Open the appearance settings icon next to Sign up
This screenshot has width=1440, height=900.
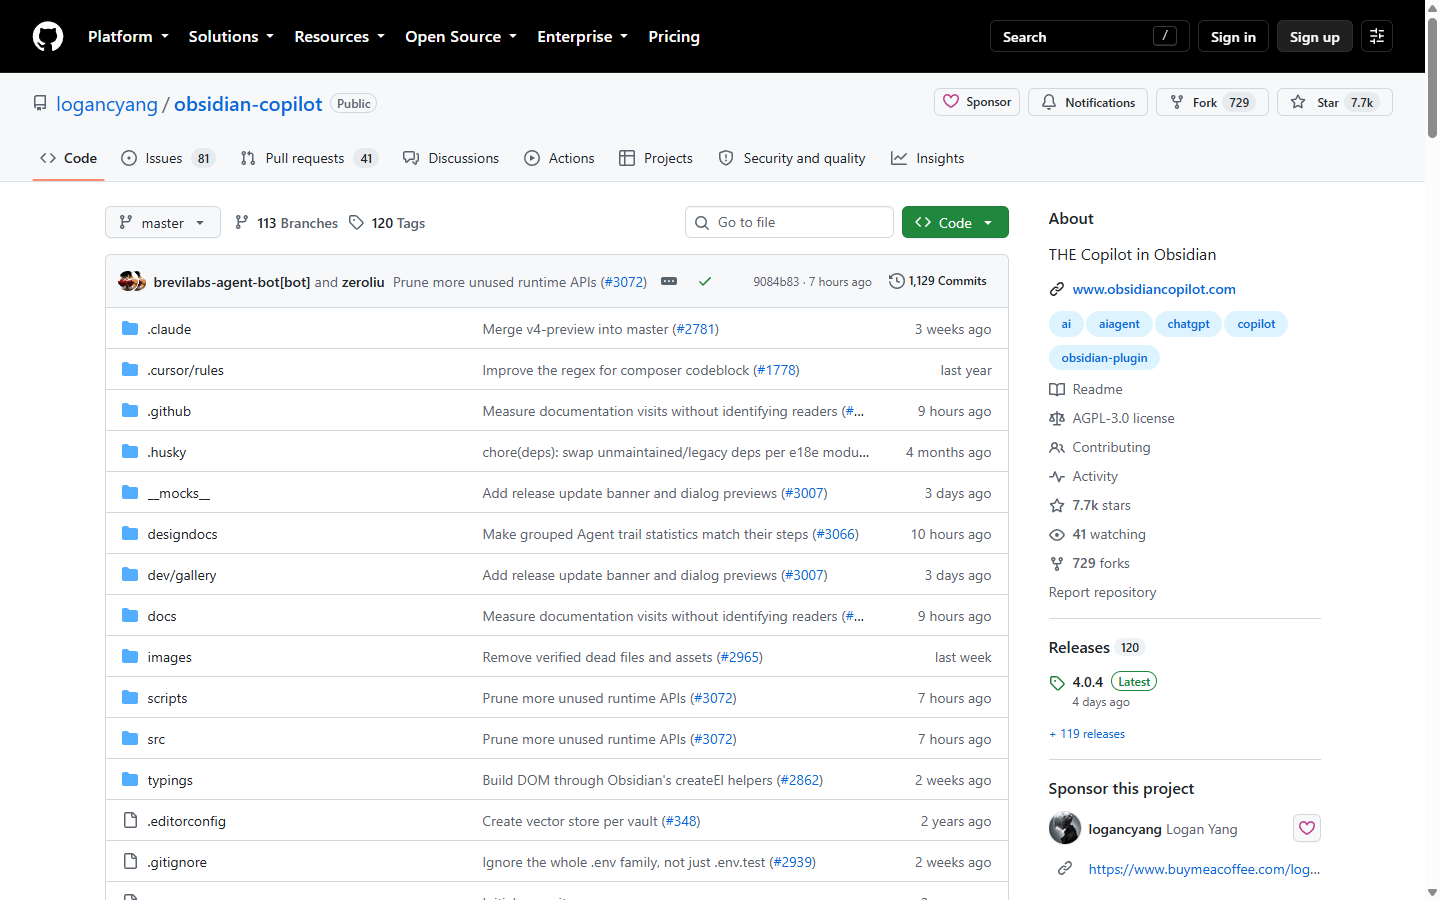coord(1377,36)
